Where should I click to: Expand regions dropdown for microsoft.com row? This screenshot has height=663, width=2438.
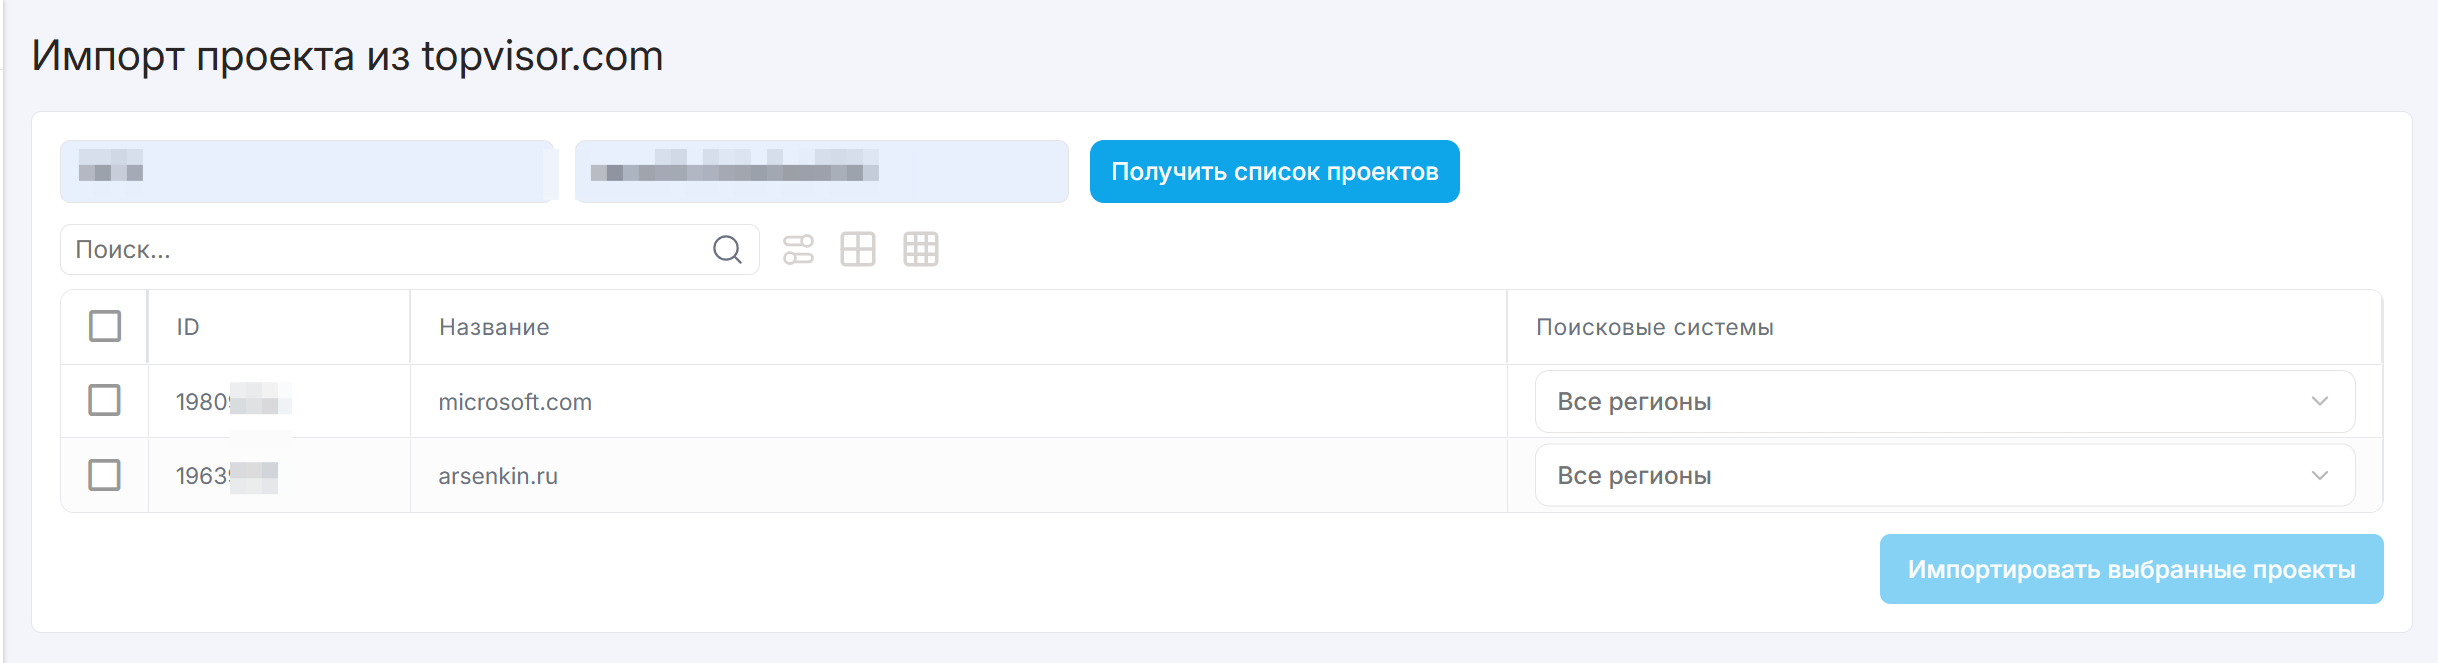pyautogui.click(x=1944, y=401)
